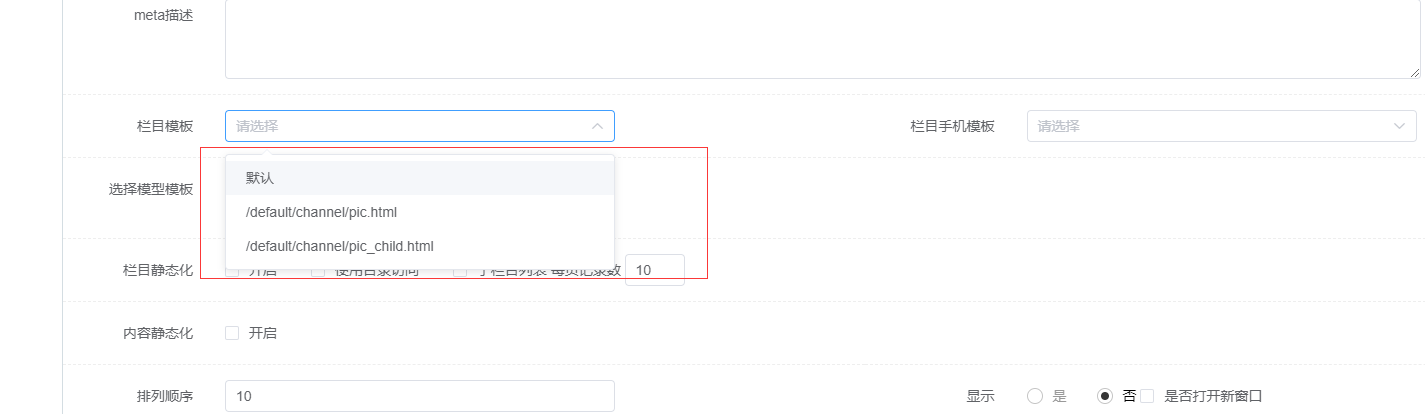
Task: Click the 否 label text under 显示
Action: click(x=1129, y=396)
